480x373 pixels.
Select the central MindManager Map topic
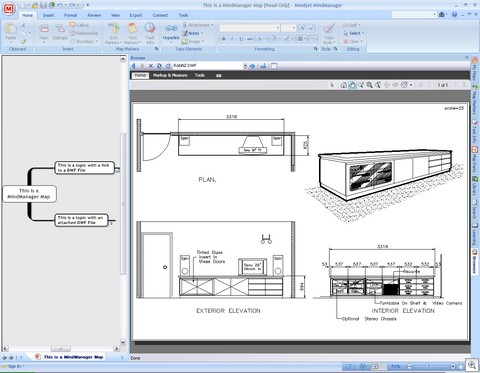point(29,194)
